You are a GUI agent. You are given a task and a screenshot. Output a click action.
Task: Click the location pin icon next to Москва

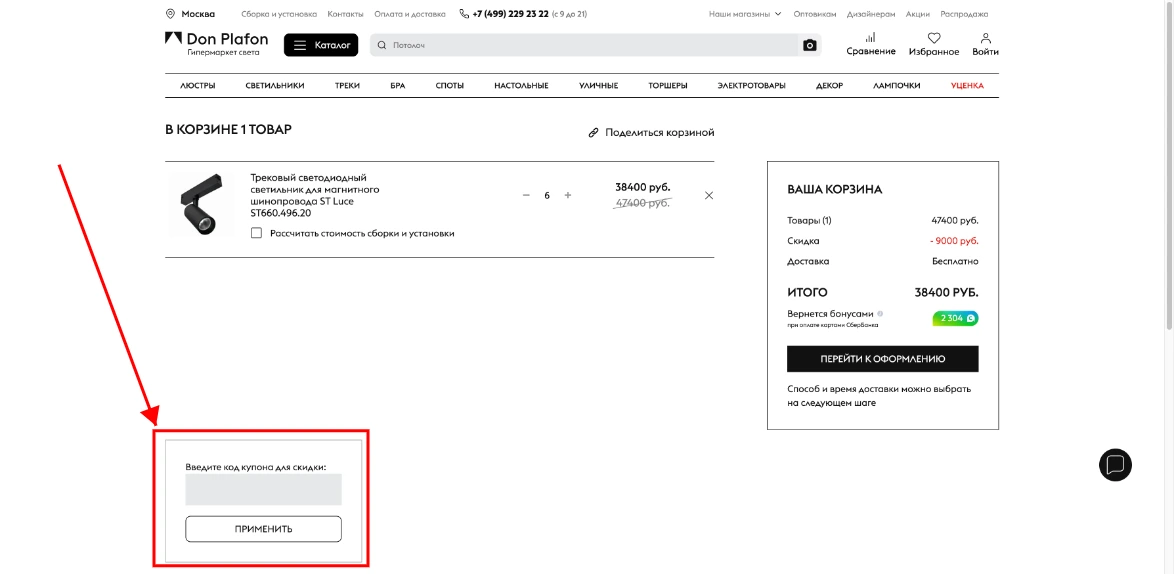[170, 13]
